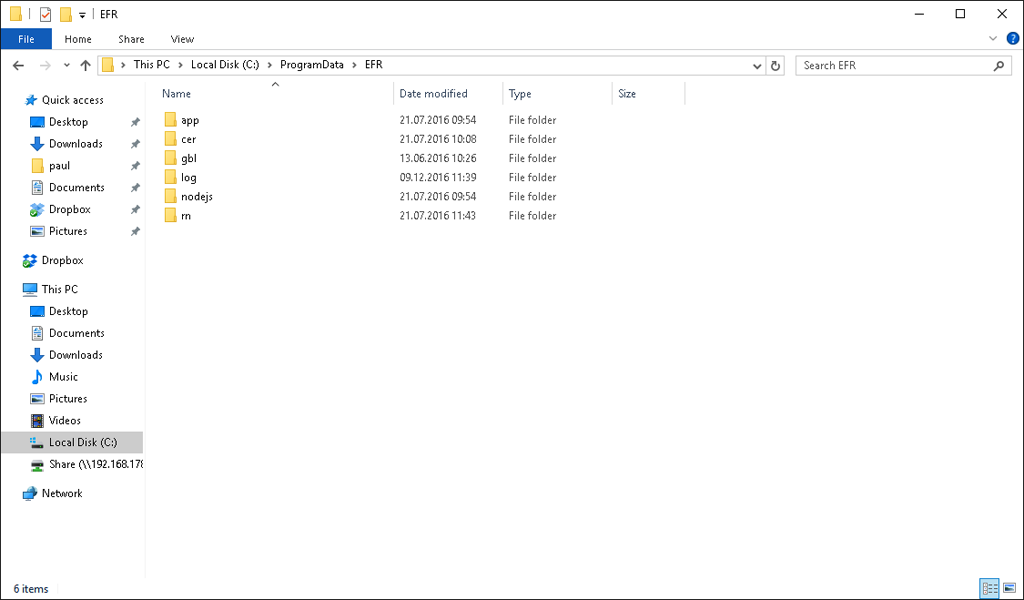Click the Back navigation arrow

click(x=18, y=65)
